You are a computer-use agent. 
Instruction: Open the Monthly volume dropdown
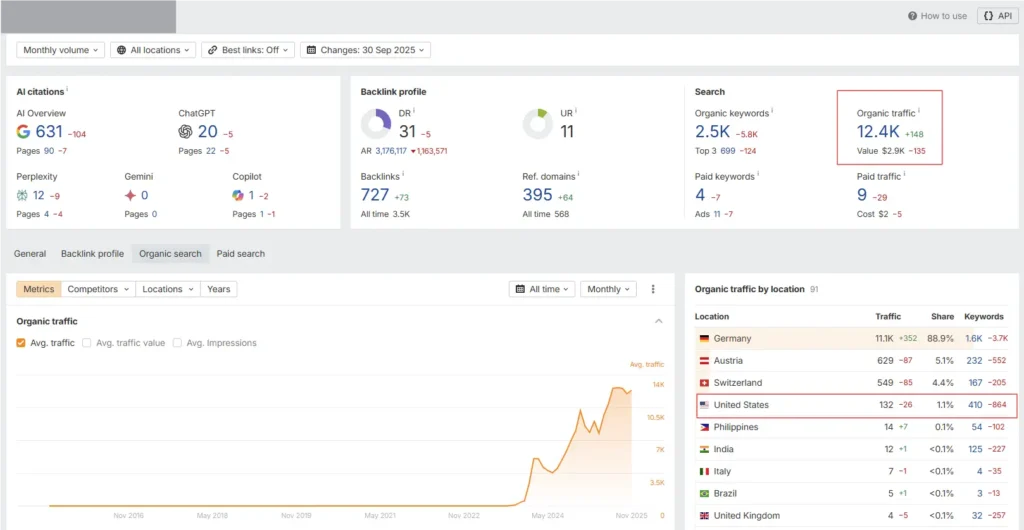60,50
